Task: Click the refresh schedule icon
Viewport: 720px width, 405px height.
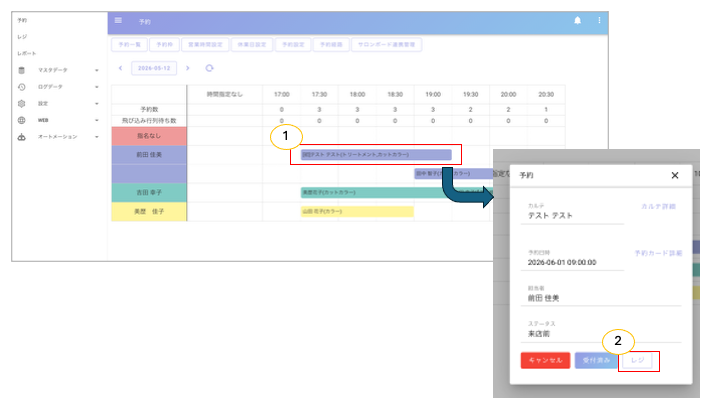Action: pos(209,68)
